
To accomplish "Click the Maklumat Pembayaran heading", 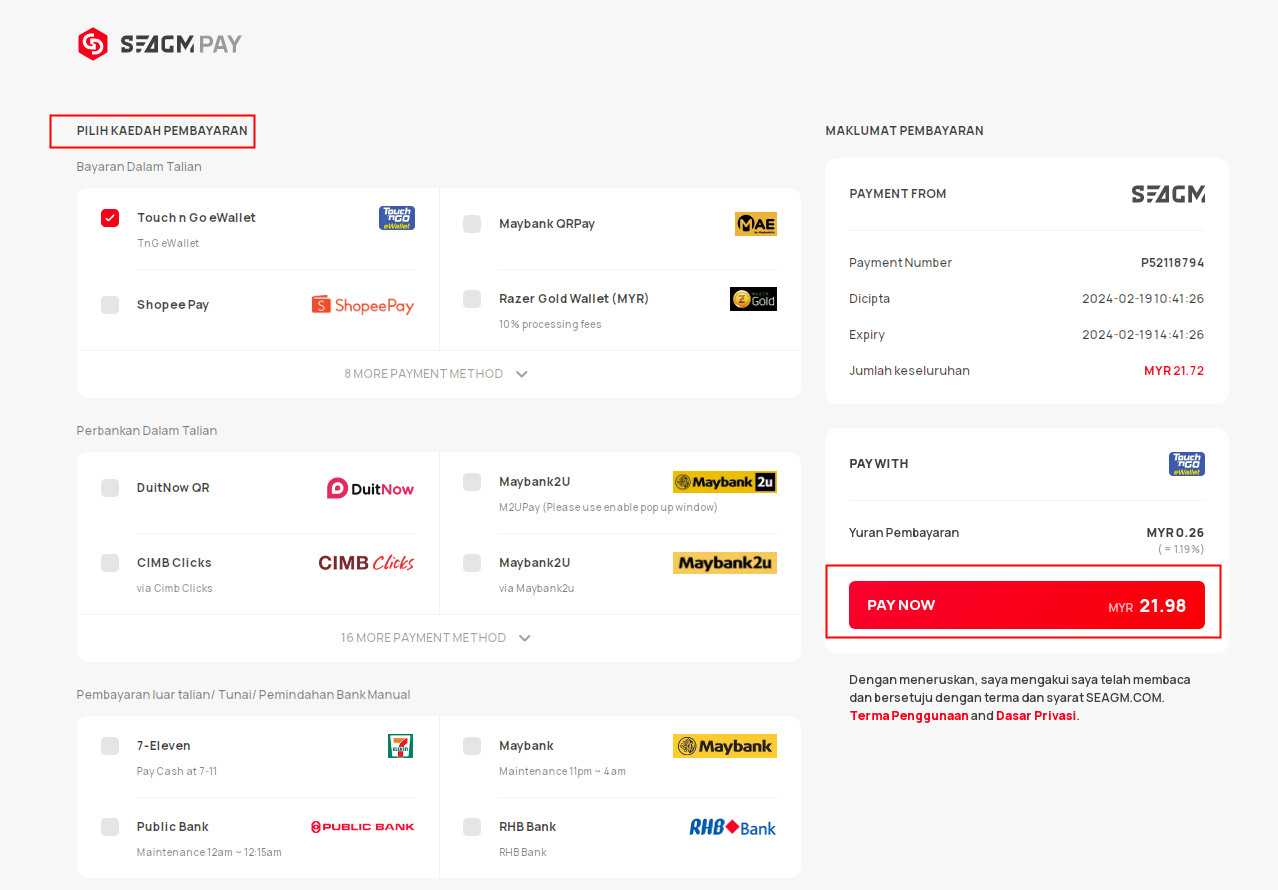I will [x=904, y=131].
